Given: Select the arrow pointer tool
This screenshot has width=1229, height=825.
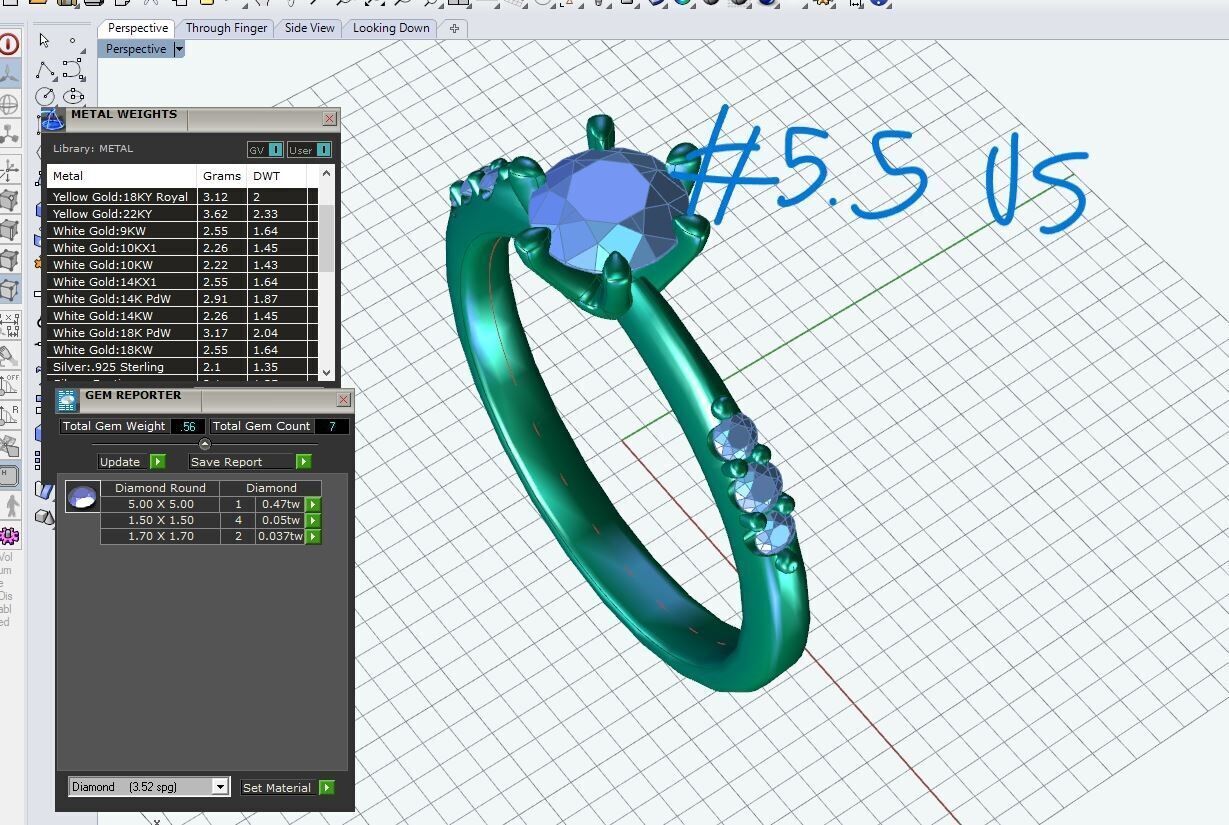Looking at the screenshot, I should (45, 40).
